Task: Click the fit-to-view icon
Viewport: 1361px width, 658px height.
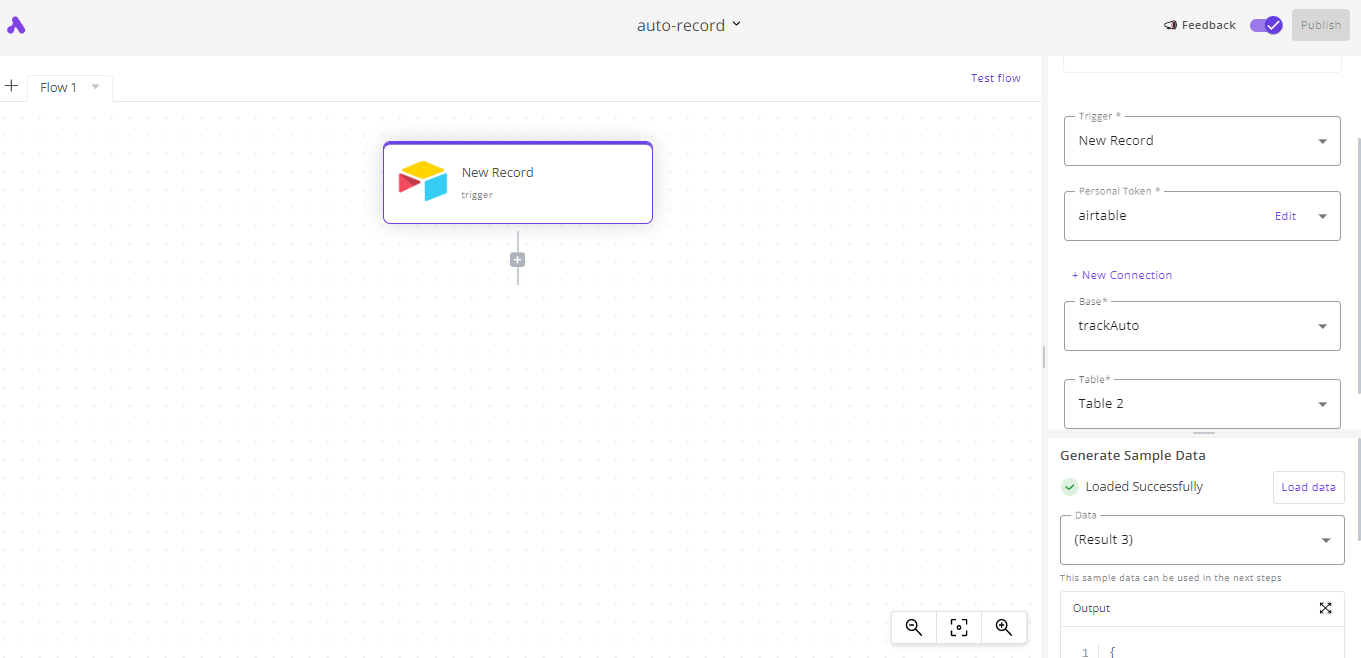Action: point(958,627)
